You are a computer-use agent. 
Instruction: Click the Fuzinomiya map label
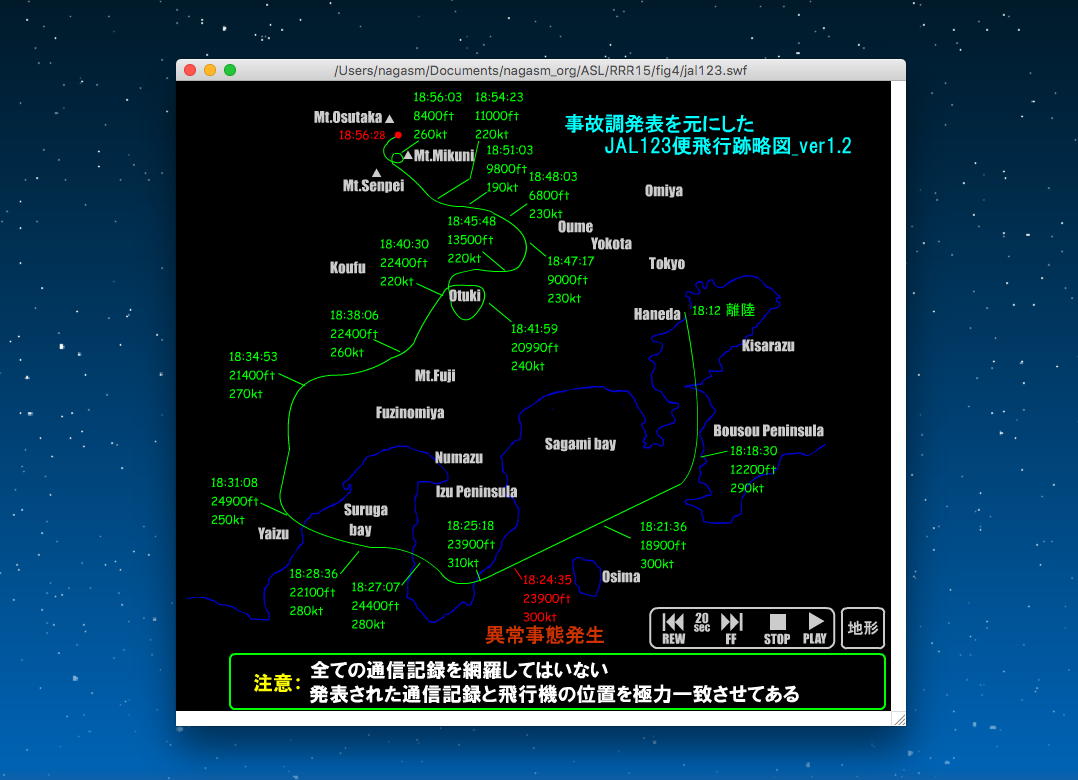coord(410,413)
